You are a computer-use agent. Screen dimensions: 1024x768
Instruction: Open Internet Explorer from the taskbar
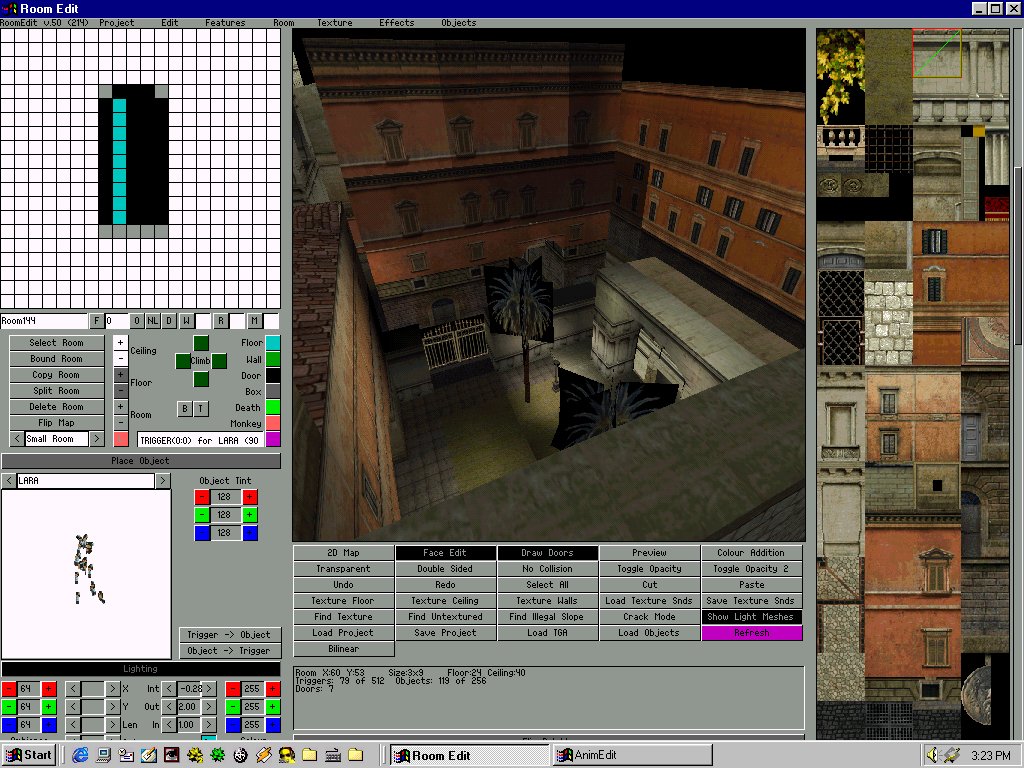click(80, 755)
